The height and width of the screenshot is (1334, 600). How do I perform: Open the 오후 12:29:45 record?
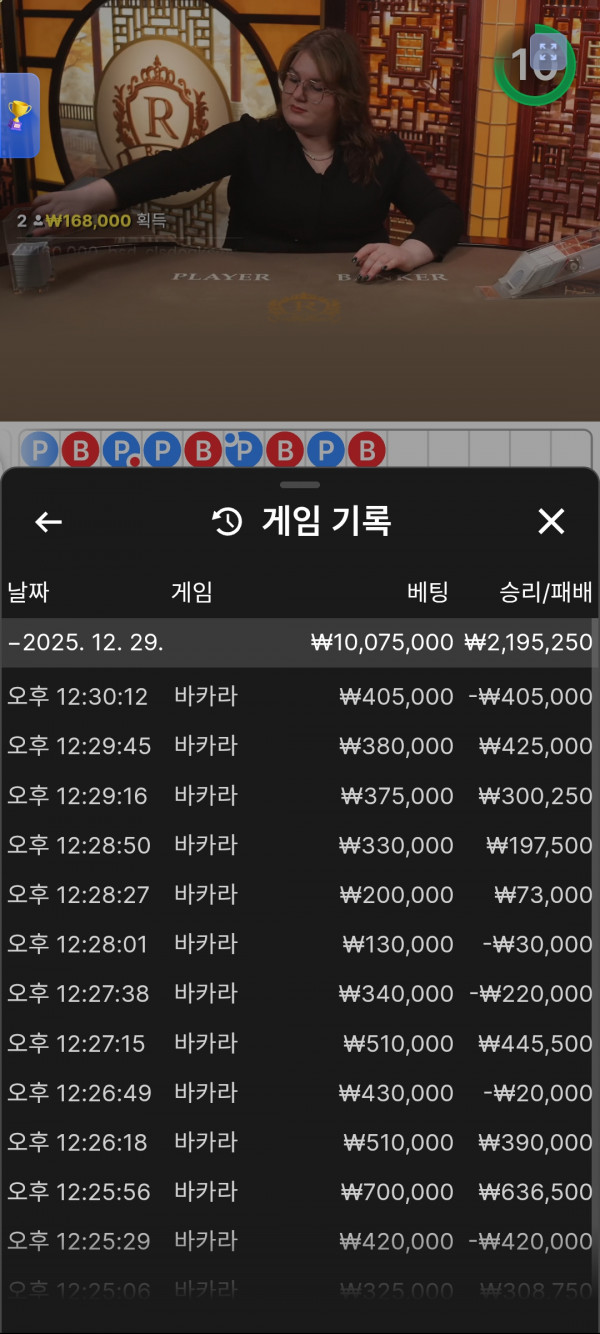298,746
